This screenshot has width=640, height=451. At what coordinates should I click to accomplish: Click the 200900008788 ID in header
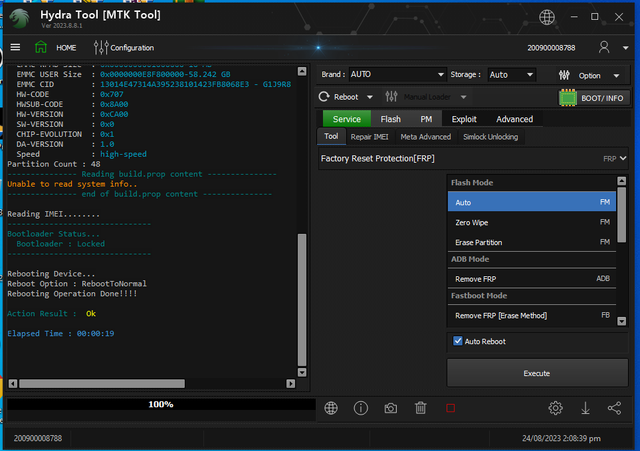[x=551, y=48]
